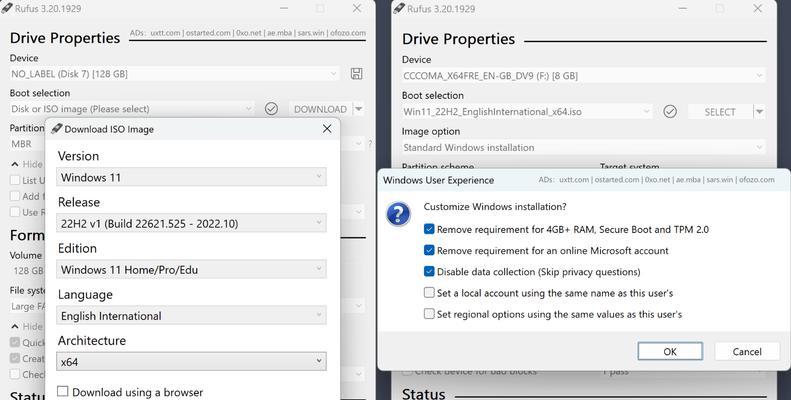791x400 pixels.
Task: Open the Language dropdown showing English International
Action: tap(191, 316)
